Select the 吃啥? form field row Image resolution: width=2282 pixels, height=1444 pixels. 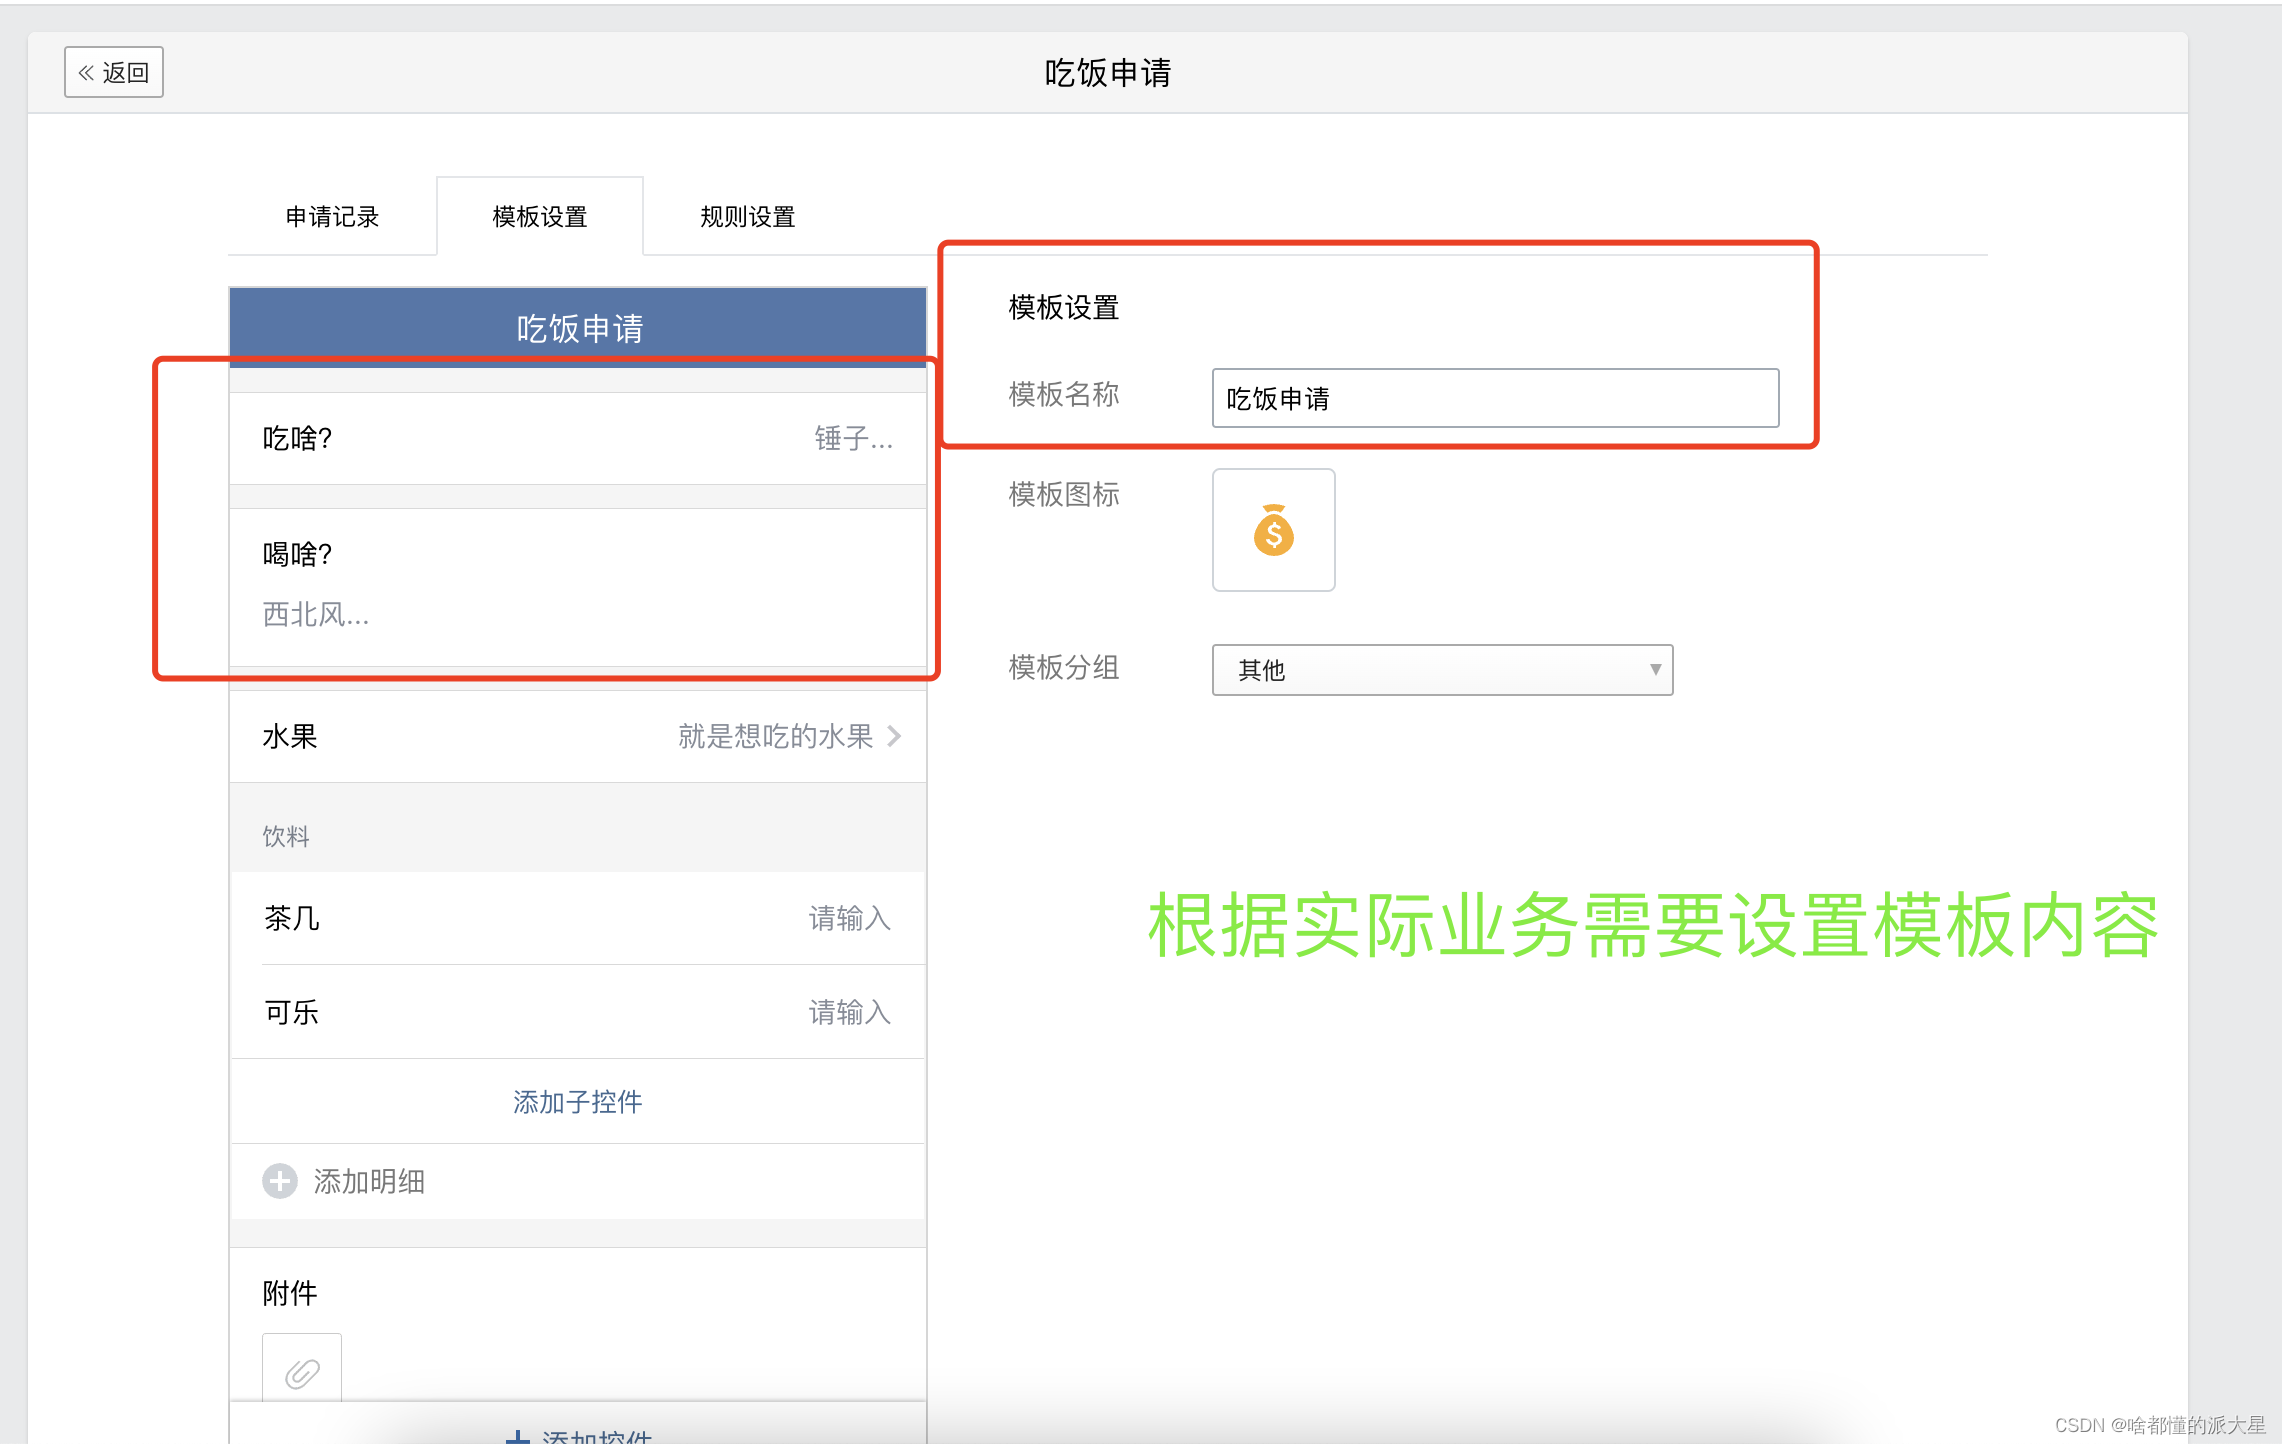[x=578, y=439]
